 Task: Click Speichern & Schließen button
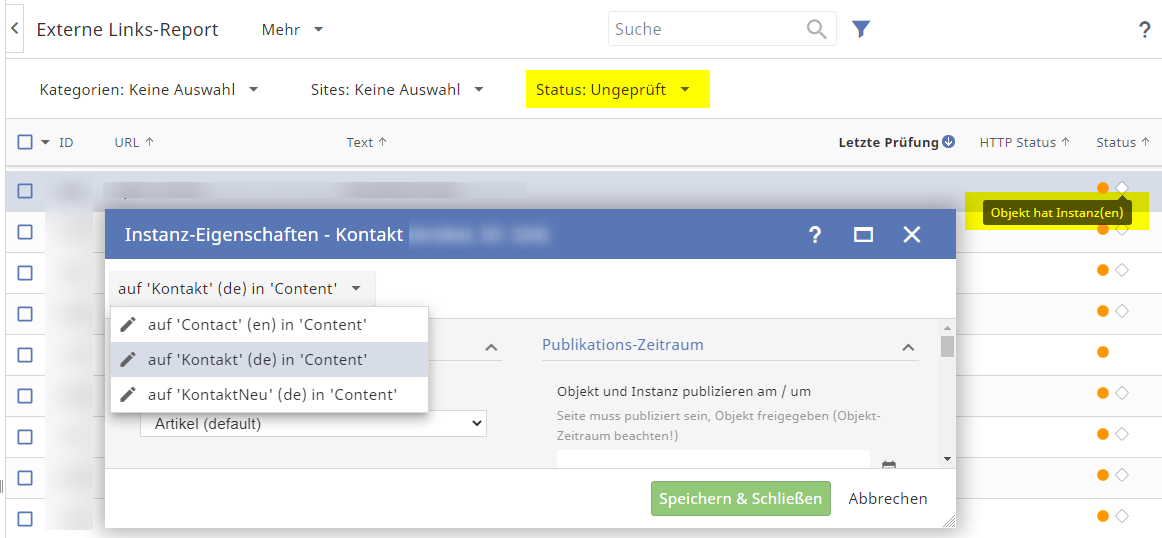pyautogui.click(x=740, y=498)
